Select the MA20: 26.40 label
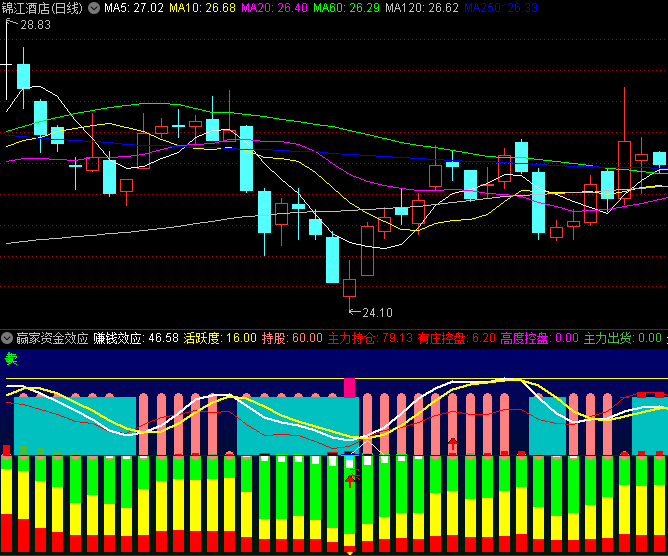The width and height of the screenshot is (668, 556). pyautogui.click(x=274, y=8)
